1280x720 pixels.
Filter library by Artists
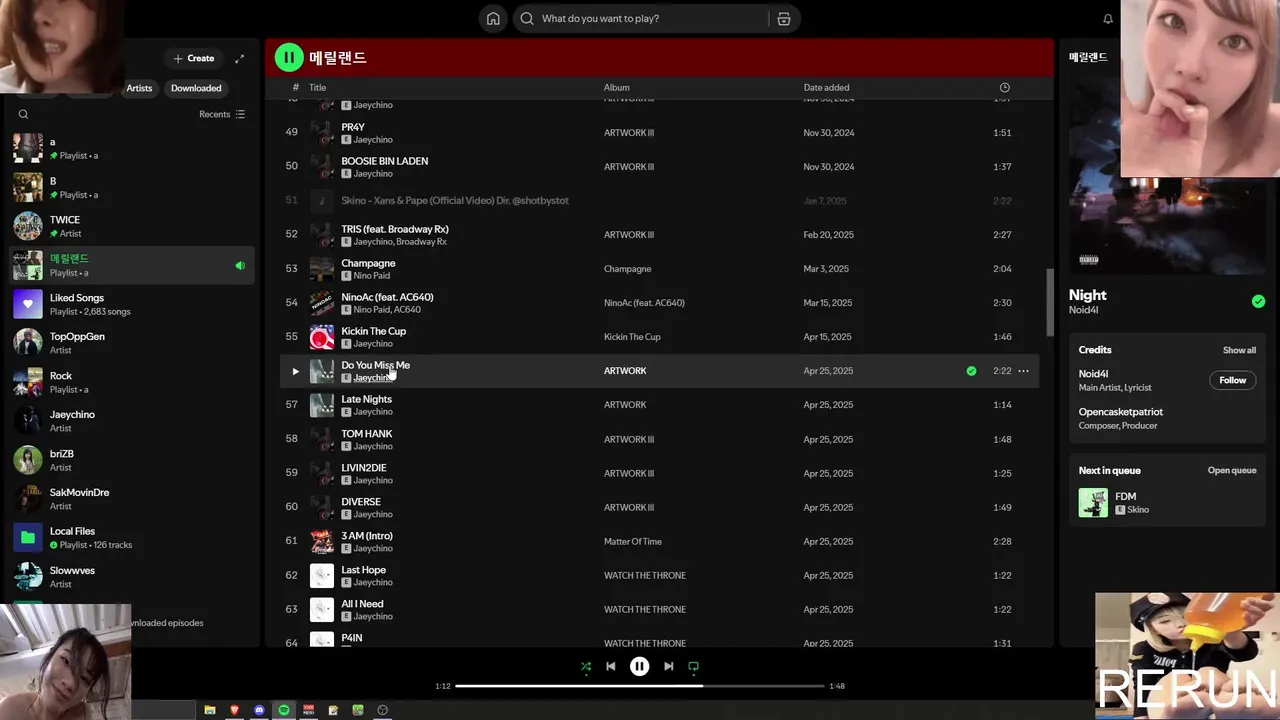pos(139,88)
